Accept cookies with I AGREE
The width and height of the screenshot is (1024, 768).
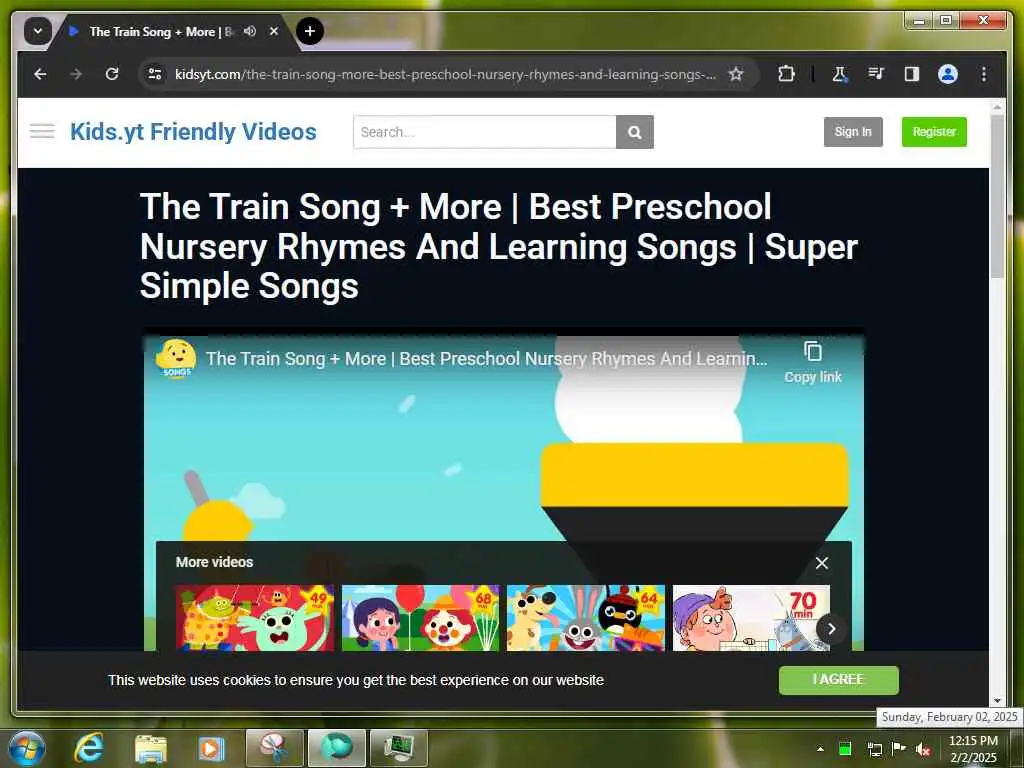[x=839, y=680]
